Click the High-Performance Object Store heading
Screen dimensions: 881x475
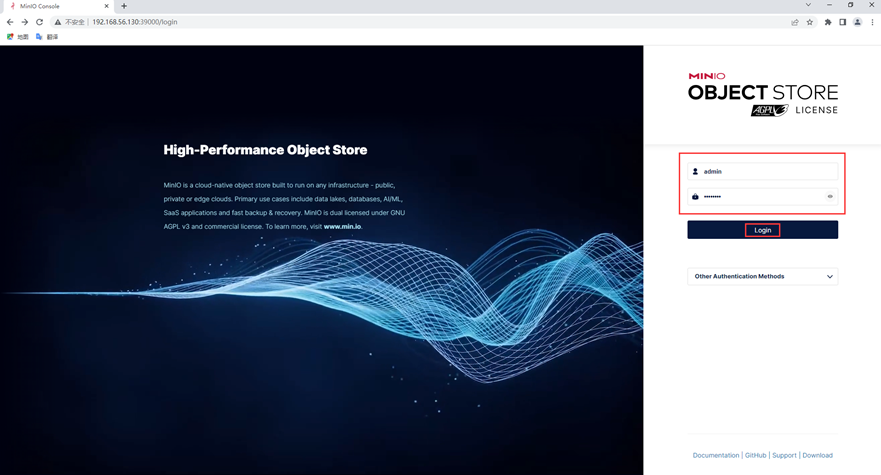265,150
